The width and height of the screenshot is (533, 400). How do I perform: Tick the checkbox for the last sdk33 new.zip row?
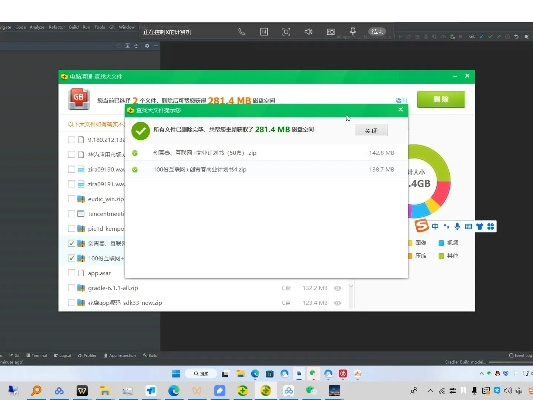click(71, 302)
